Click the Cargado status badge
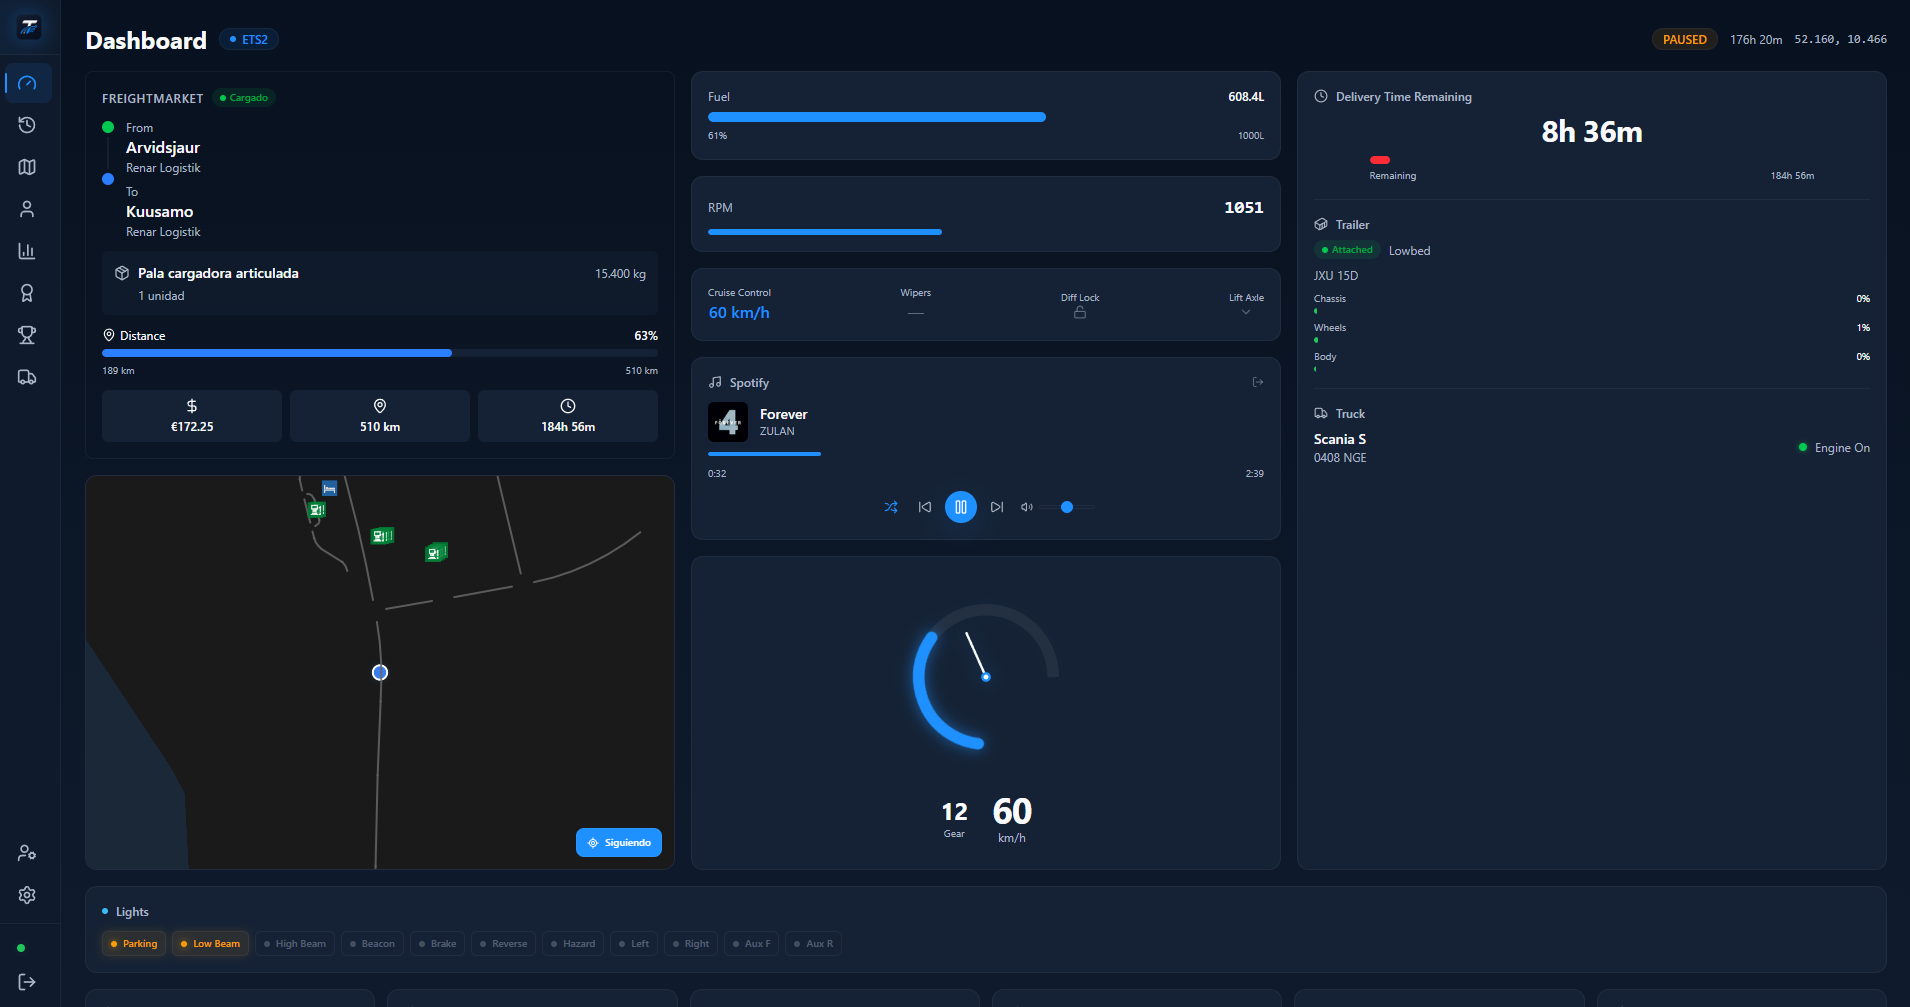The image size is (1910, 1007). [x=243, y=98]
